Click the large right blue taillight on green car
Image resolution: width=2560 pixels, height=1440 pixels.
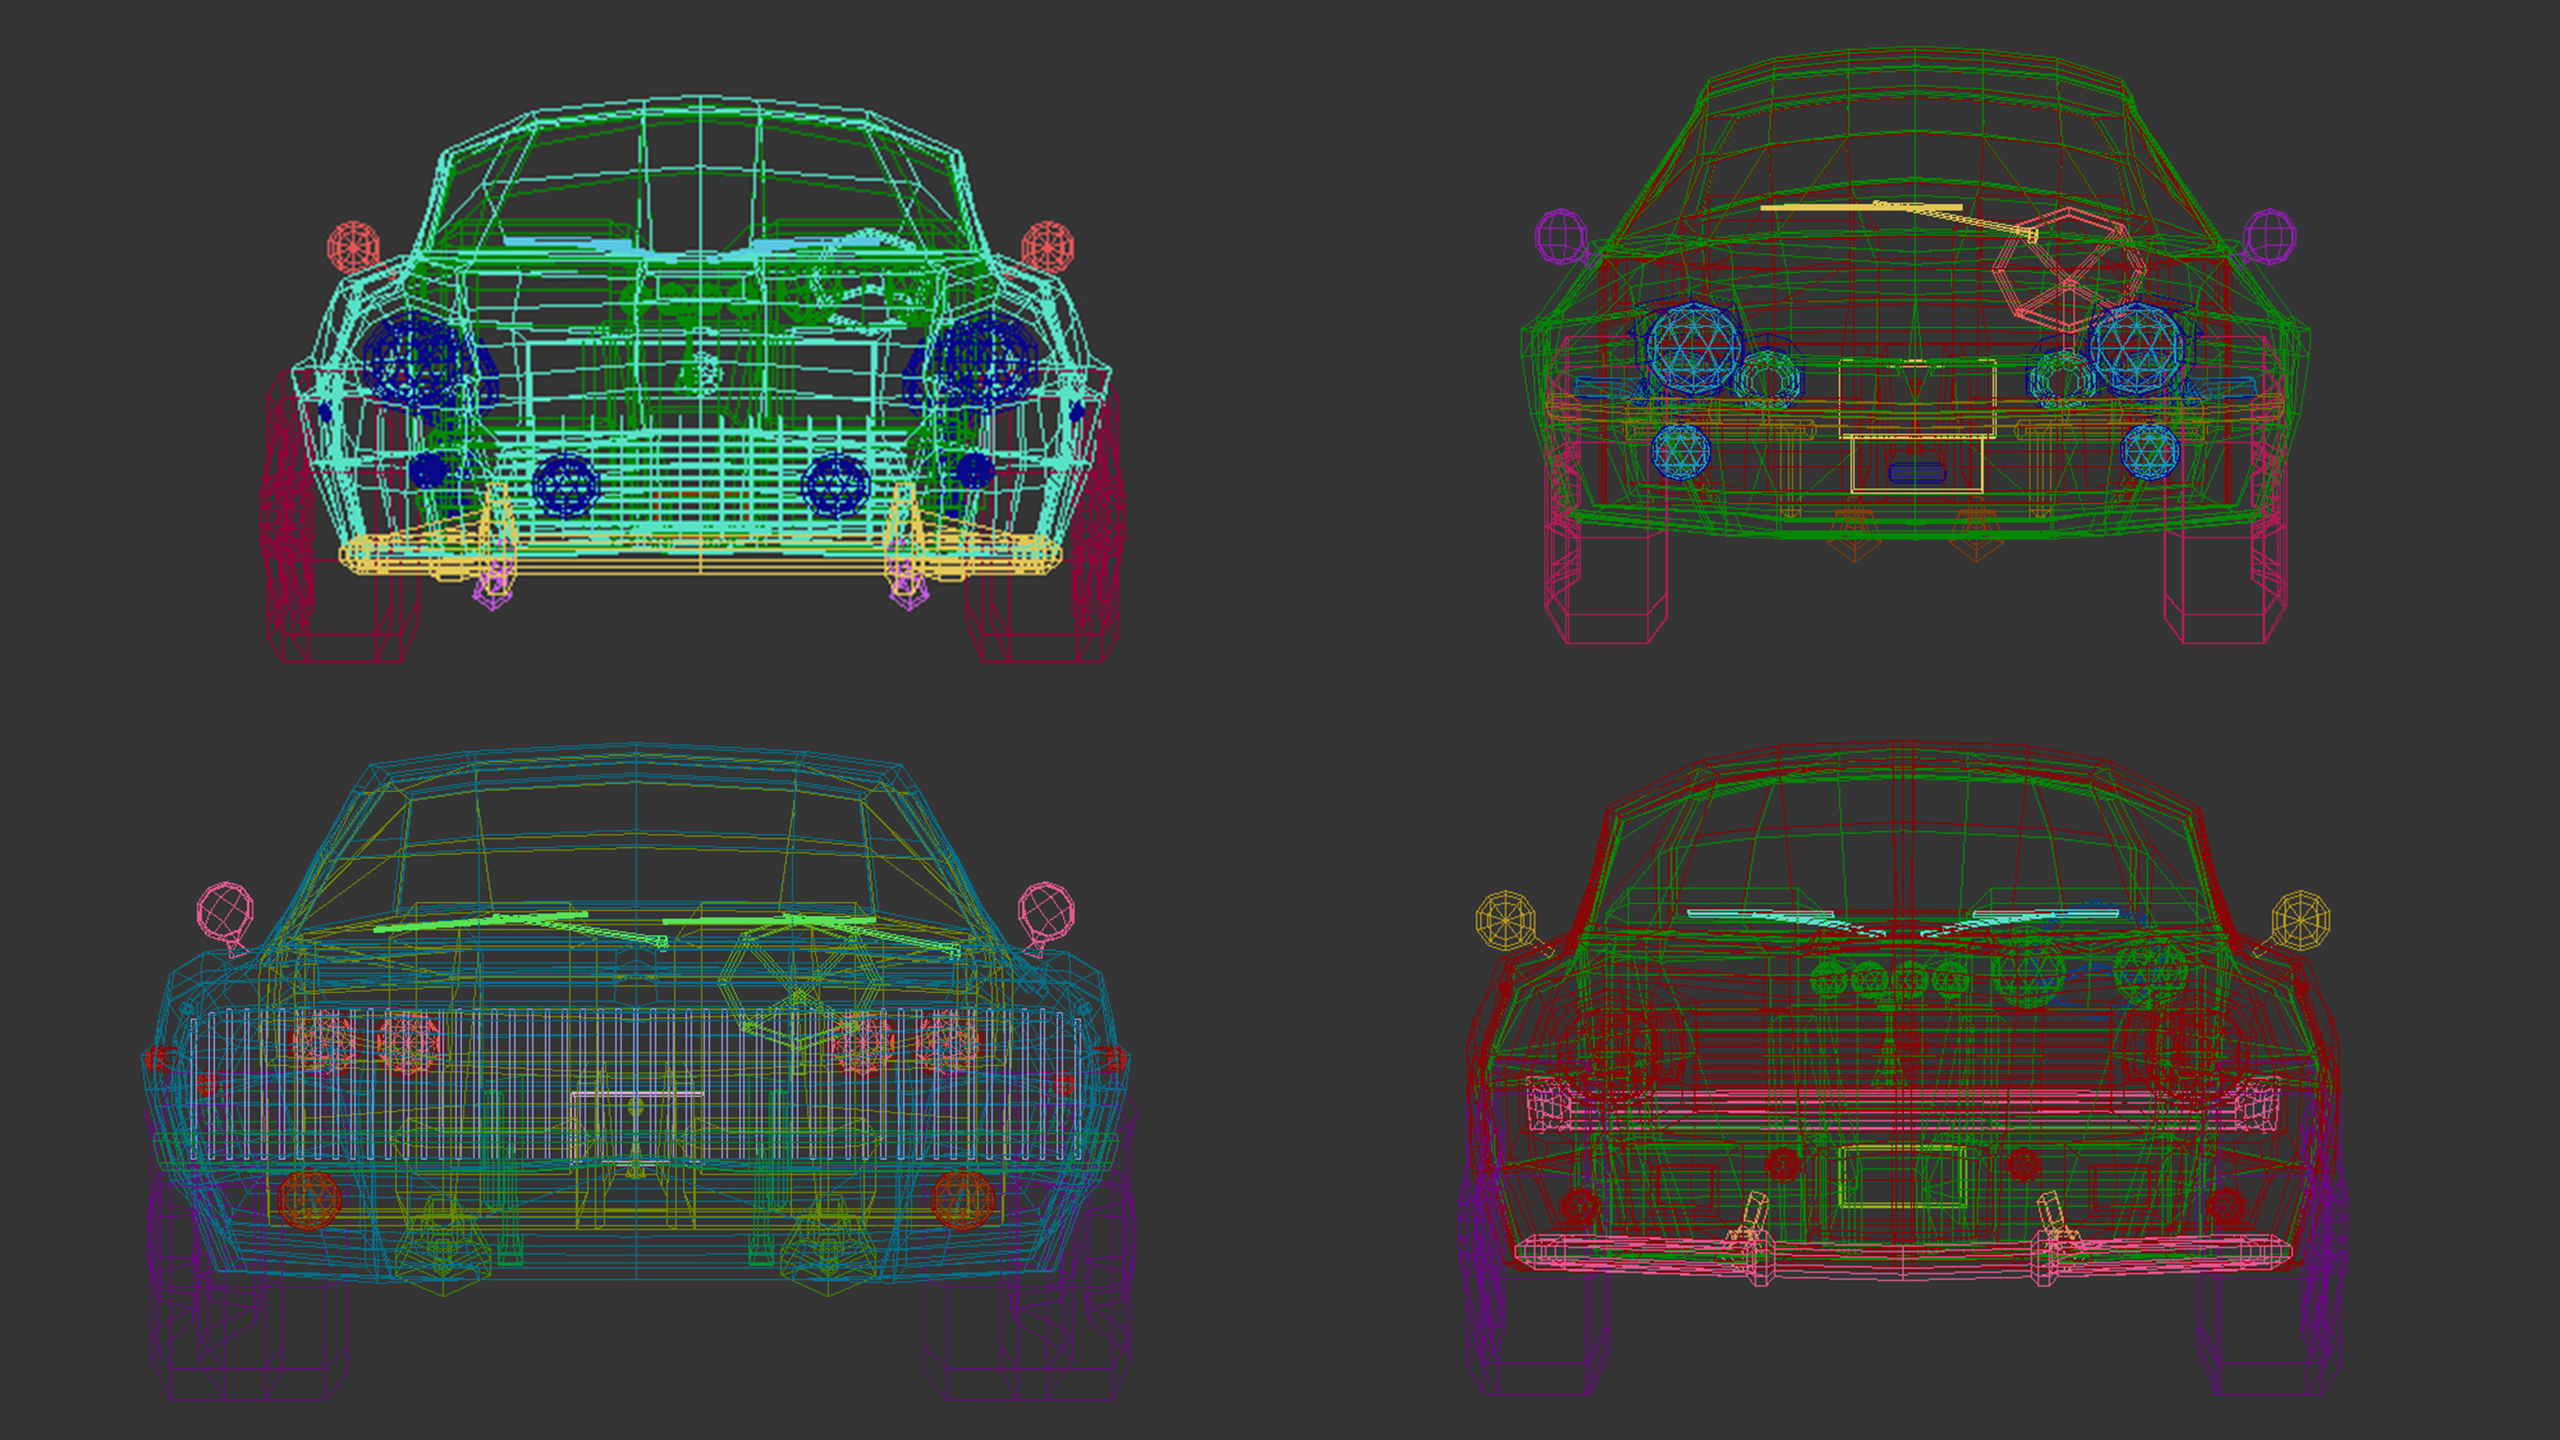2136,348
